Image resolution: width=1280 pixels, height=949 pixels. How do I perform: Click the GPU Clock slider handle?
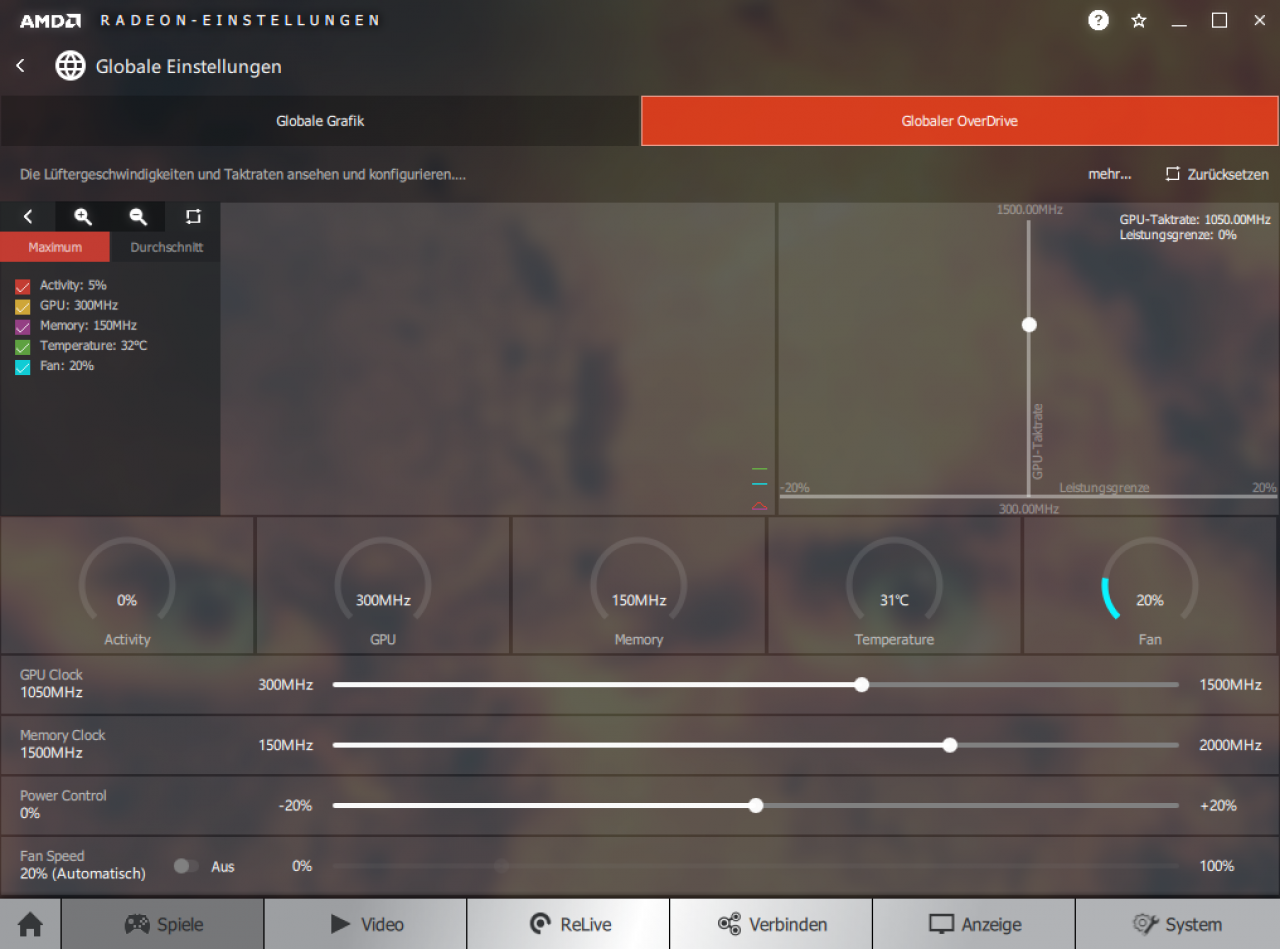862,685
